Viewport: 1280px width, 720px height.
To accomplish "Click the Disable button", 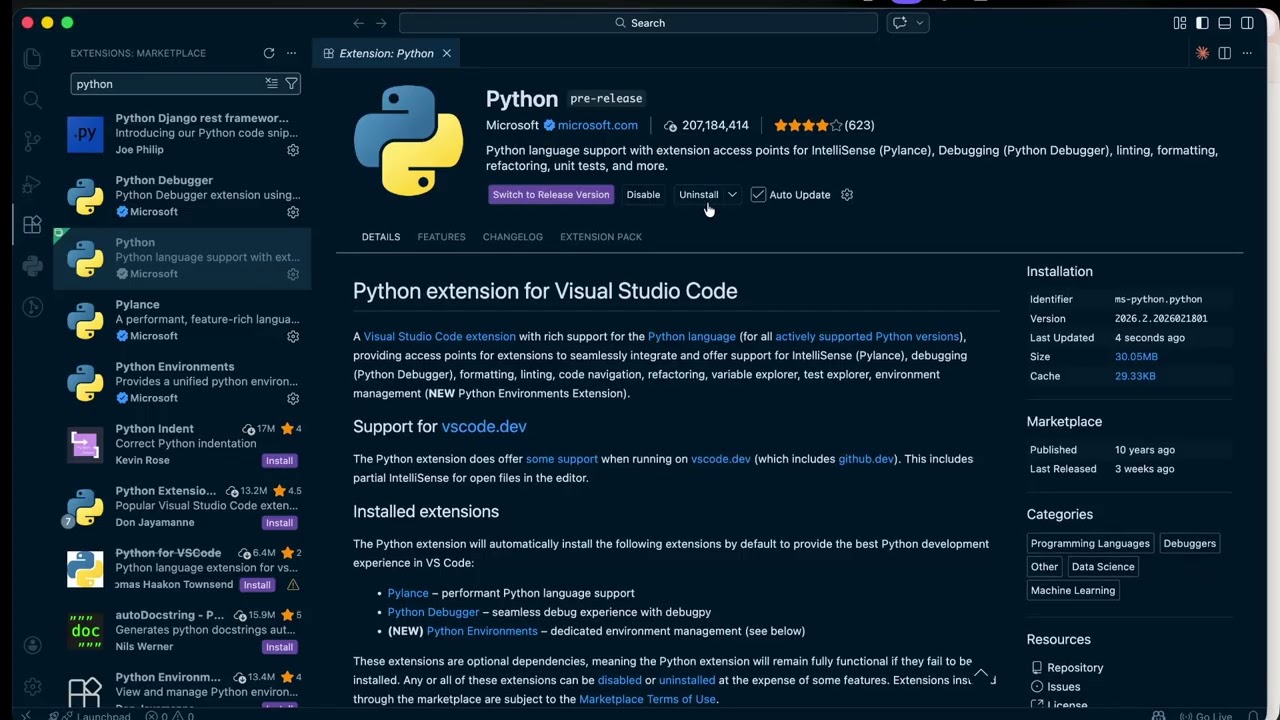I will (643, 195).
